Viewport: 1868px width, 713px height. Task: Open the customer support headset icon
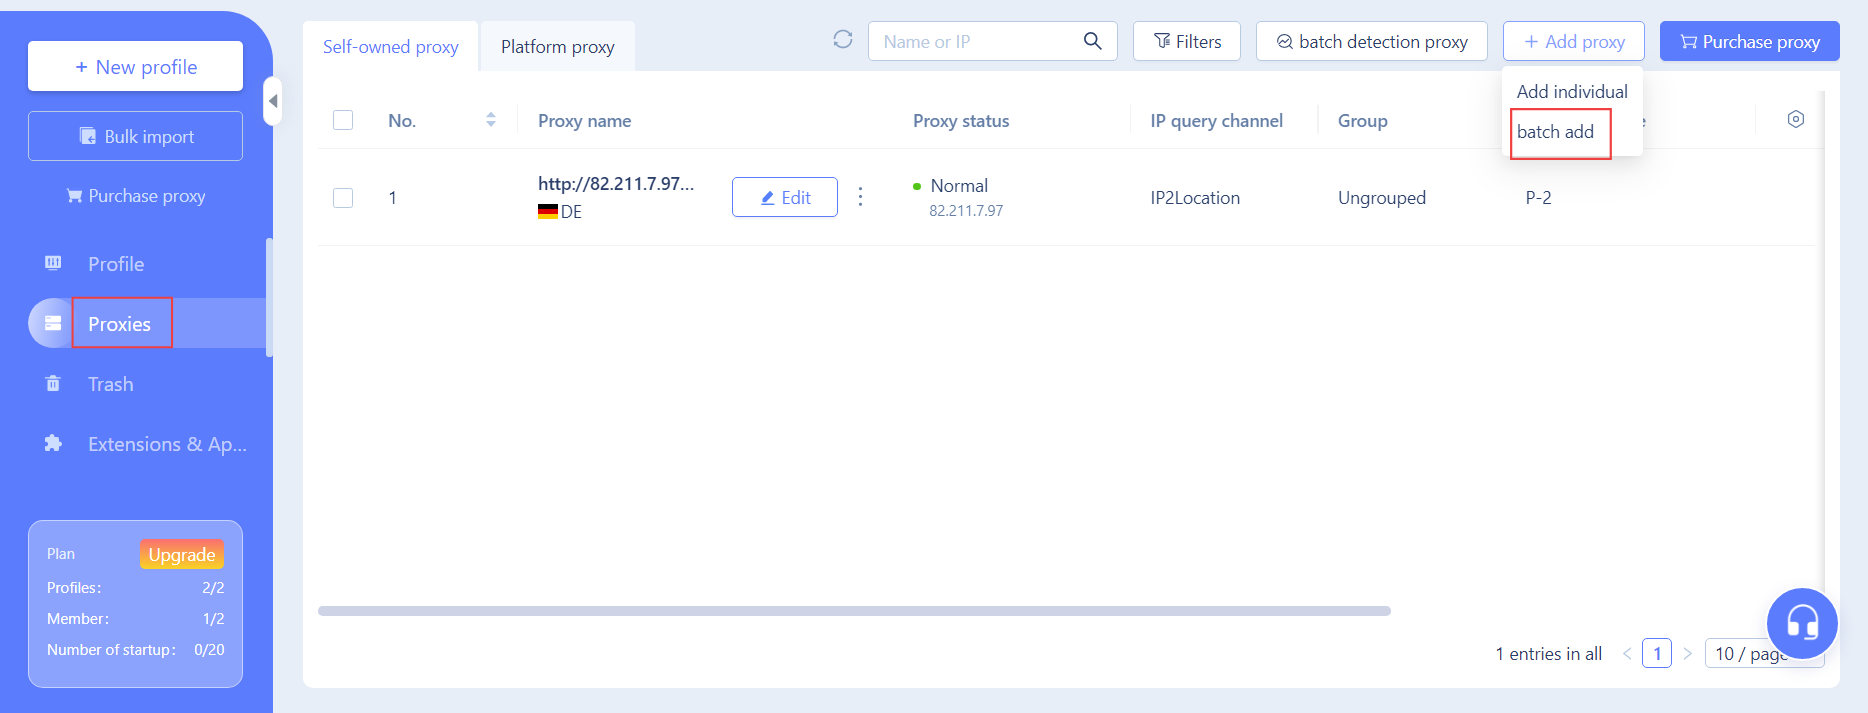pyautogui.click(x=1801, y=623)
